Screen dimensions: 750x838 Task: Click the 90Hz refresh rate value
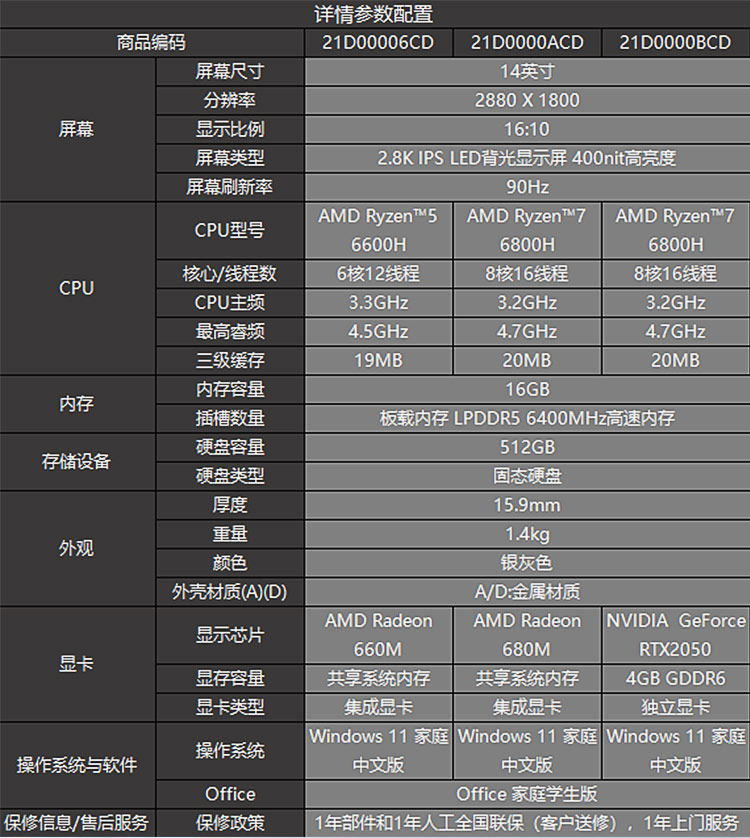(x=527, y=187)
